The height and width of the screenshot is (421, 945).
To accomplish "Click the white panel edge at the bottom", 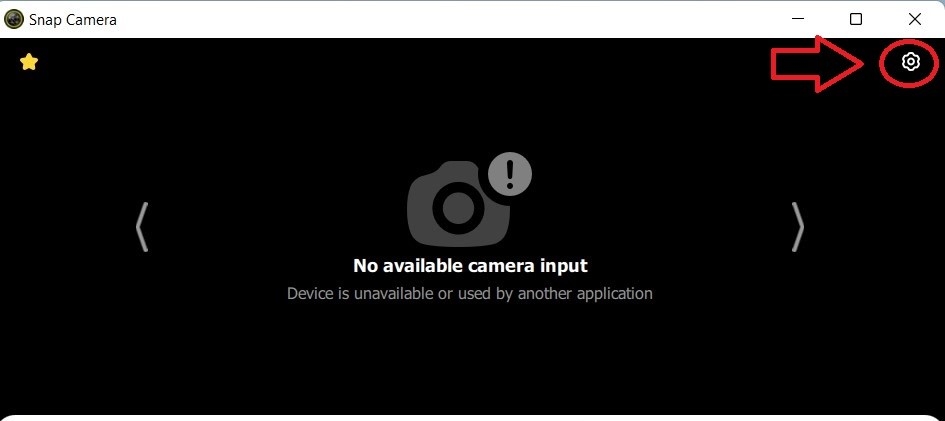I will (x=472, y=417).
